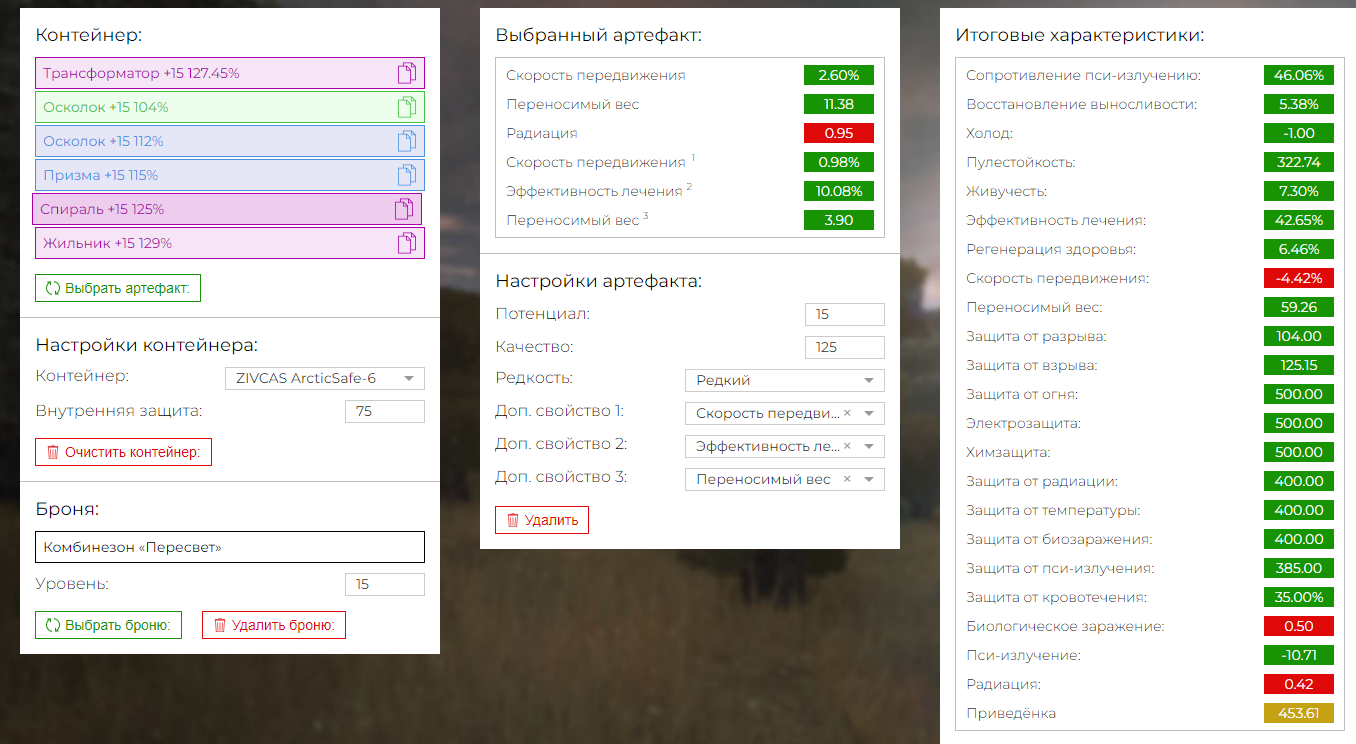Click the yellow 453.61 Приведёнка value
This screenshot has height=744, width=1356.
[x=1299, y=713]
